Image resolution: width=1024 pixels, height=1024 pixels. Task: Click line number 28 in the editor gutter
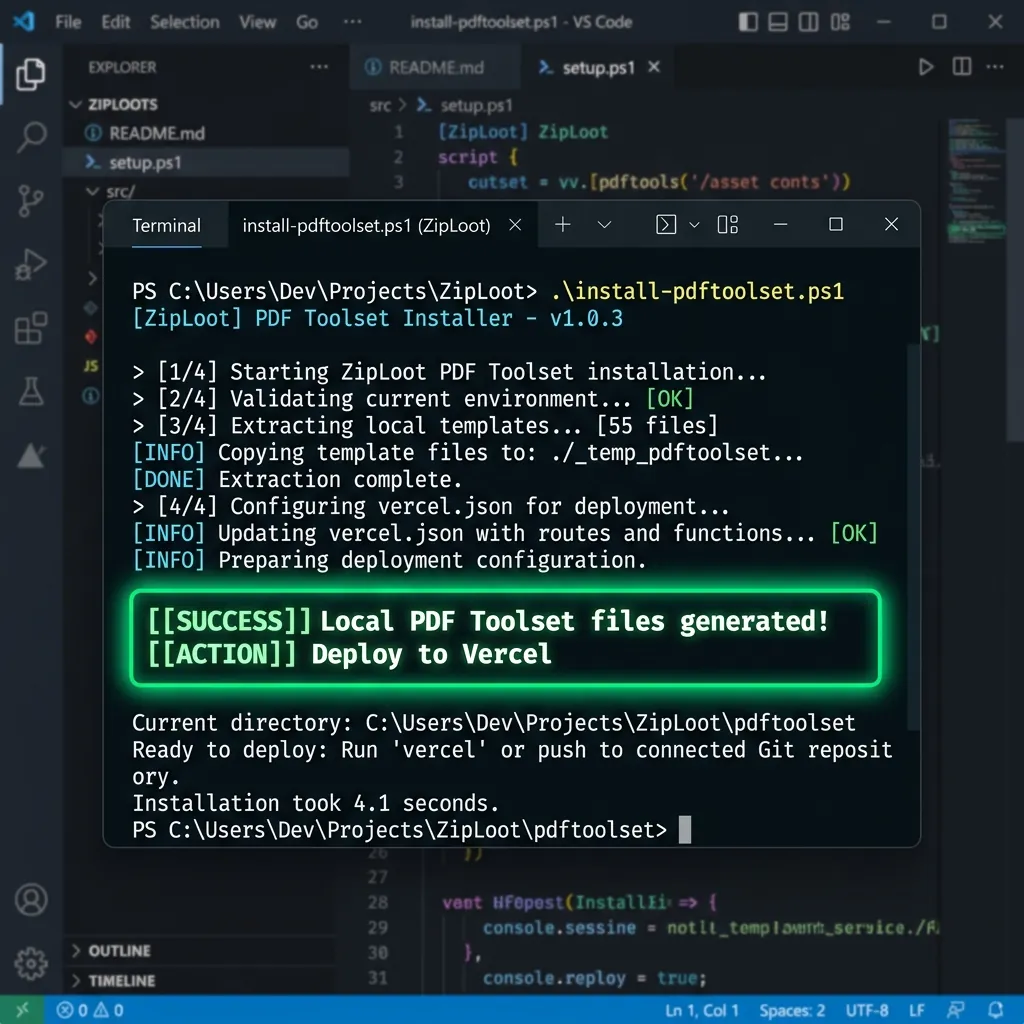378,903
